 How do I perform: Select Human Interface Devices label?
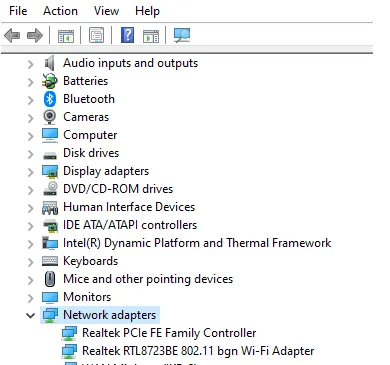point(129,207)
